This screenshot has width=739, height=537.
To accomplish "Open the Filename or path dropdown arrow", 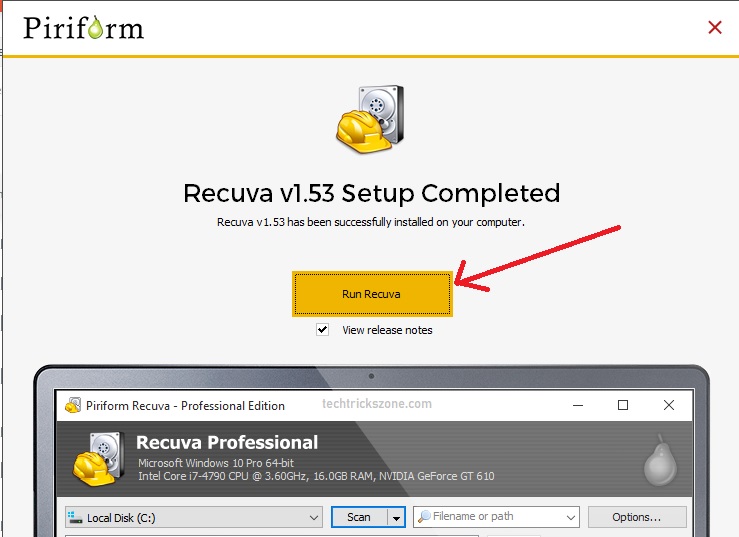I will 571,518.
